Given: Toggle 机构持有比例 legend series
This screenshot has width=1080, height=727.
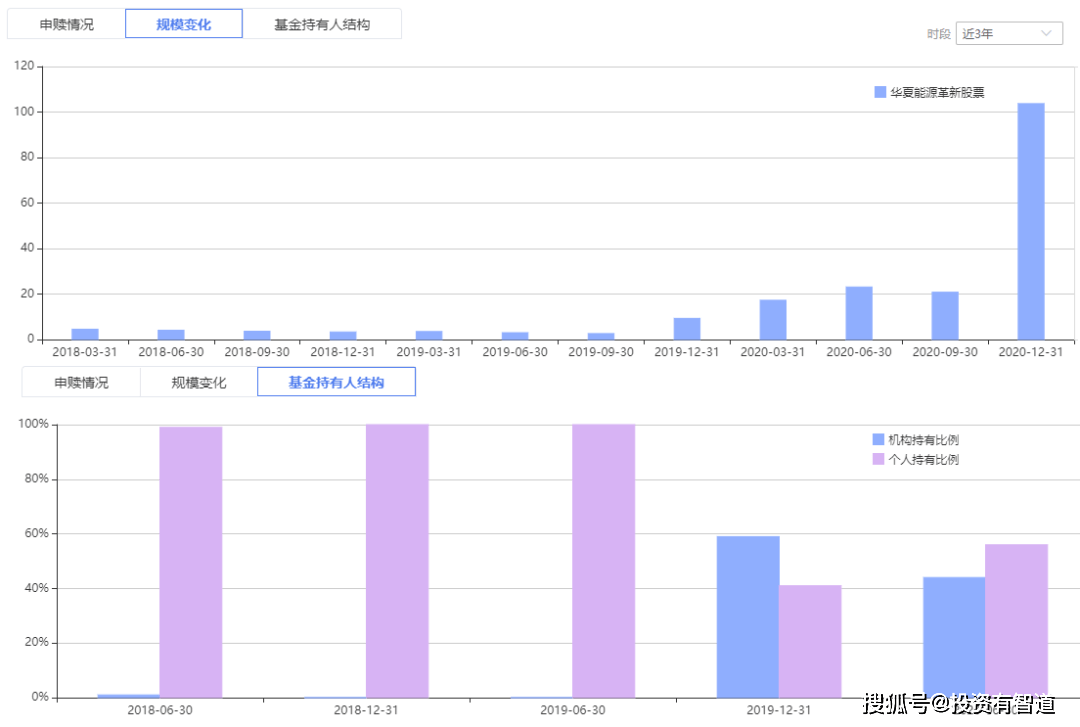Looking at the screenshot, I should coord(915,440).
